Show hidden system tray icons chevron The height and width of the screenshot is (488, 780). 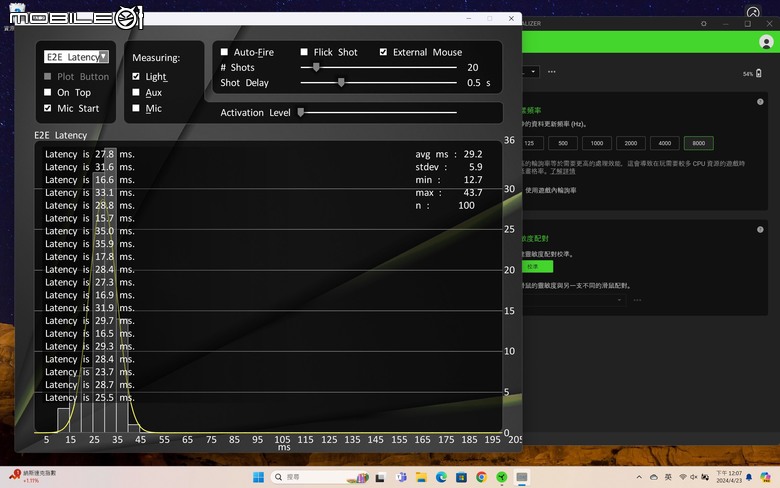639,478
